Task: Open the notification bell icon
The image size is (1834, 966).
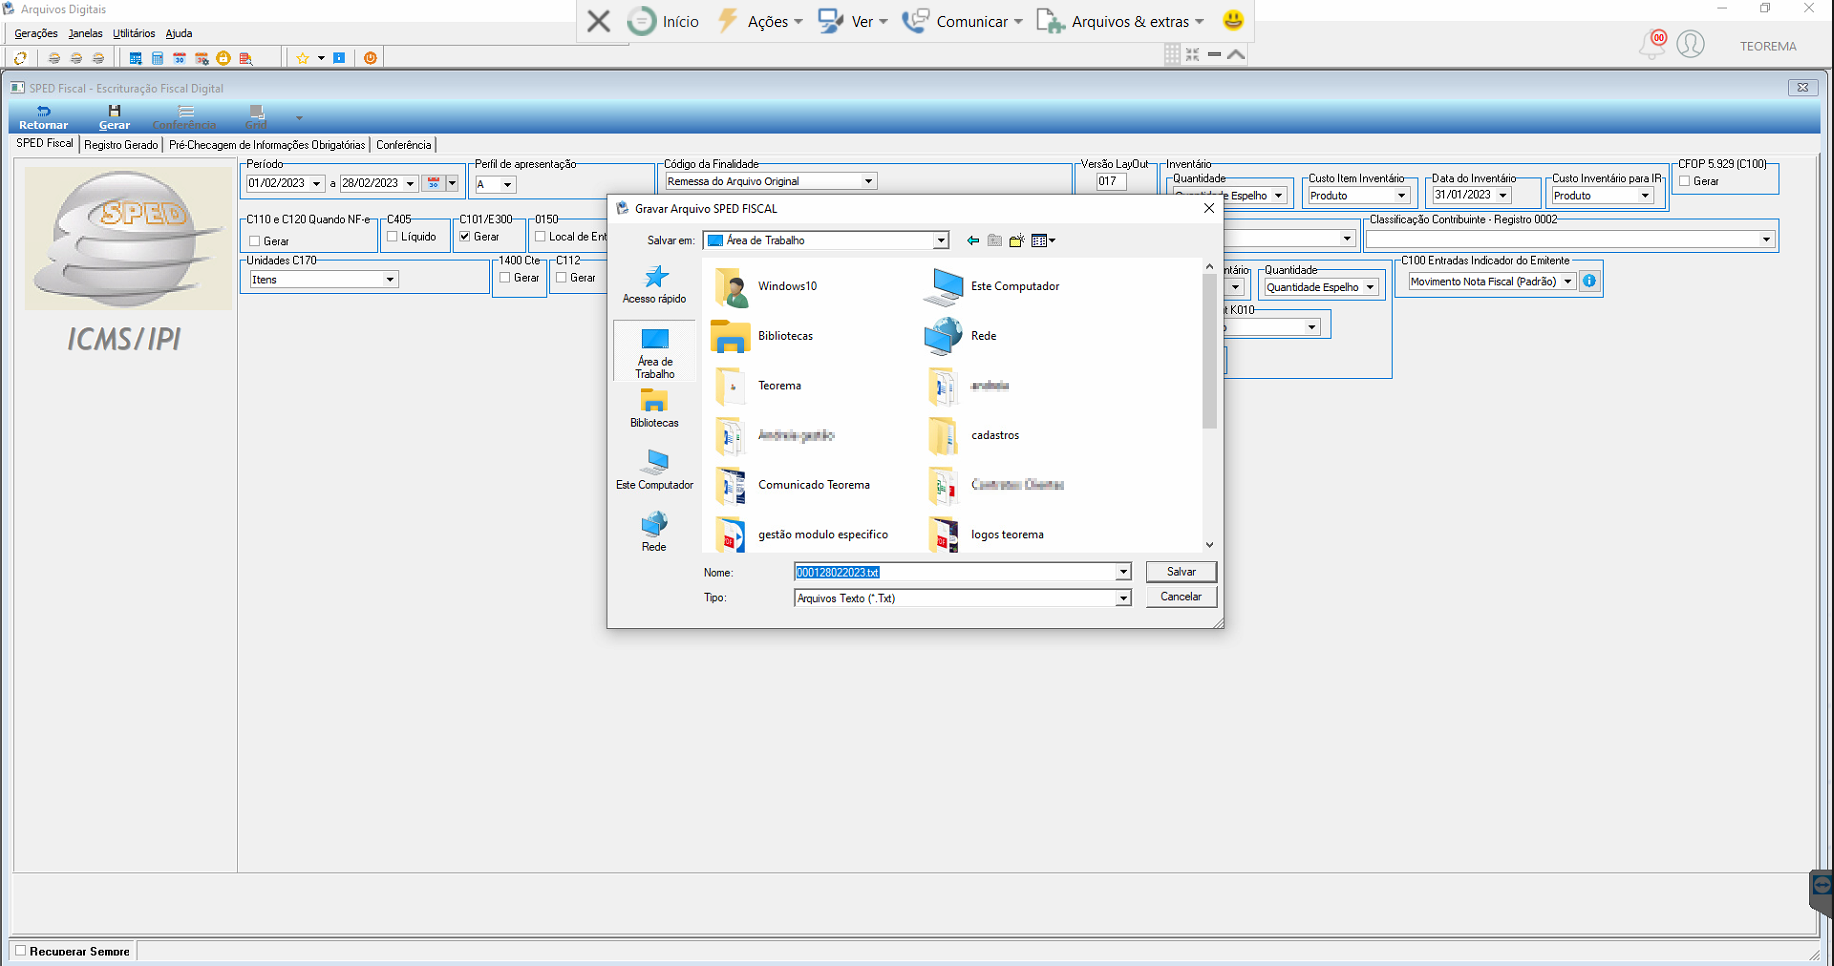Action: (x=1652, y=45)
